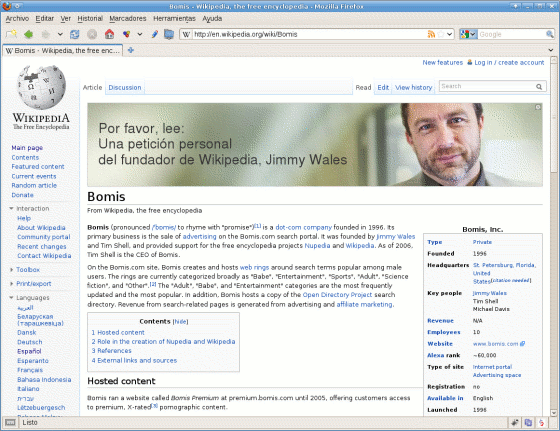Follow the dot-com company link
Screen dimensions: 560x431
304,227
